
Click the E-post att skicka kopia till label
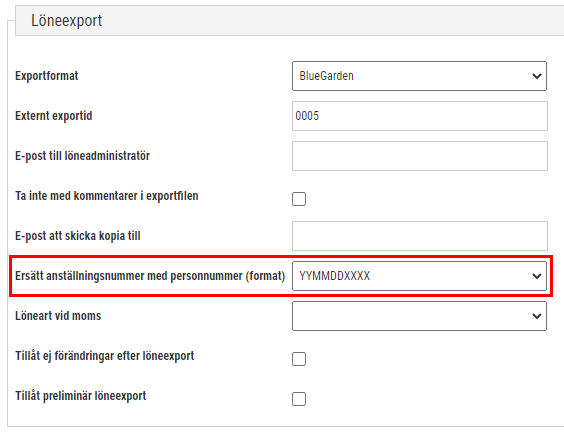click(x=78, y=236)
